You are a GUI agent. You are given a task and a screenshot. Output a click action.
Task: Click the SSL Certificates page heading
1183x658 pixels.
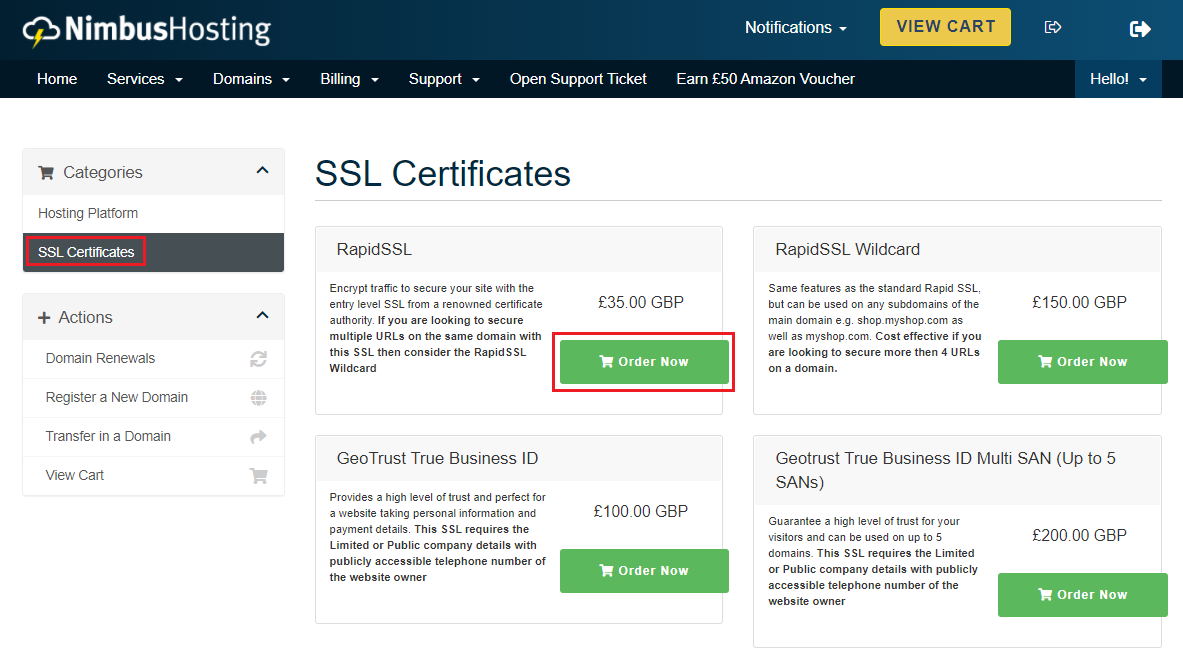[x=443, y=174]
